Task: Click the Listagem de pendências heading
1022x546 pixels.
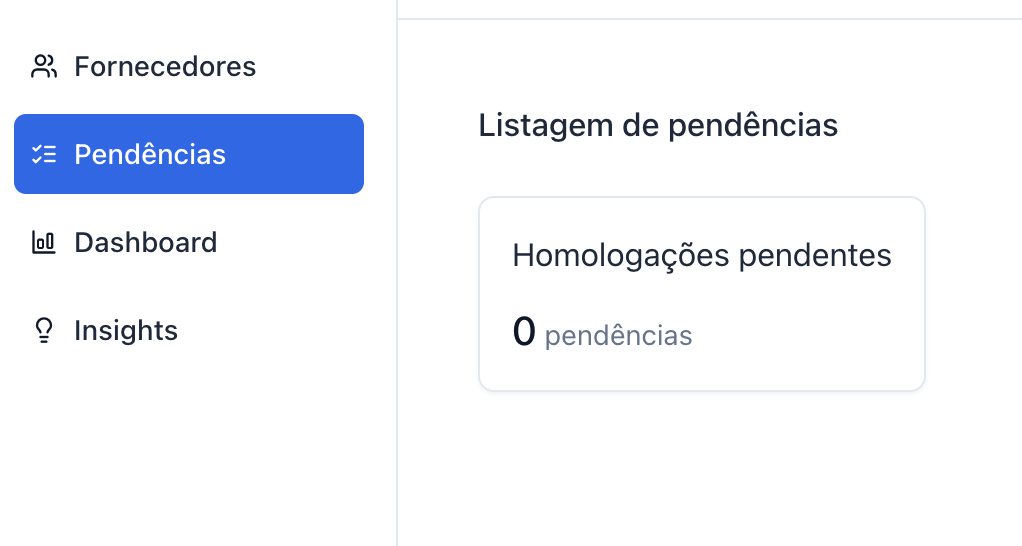Action: tap(658, 126)
